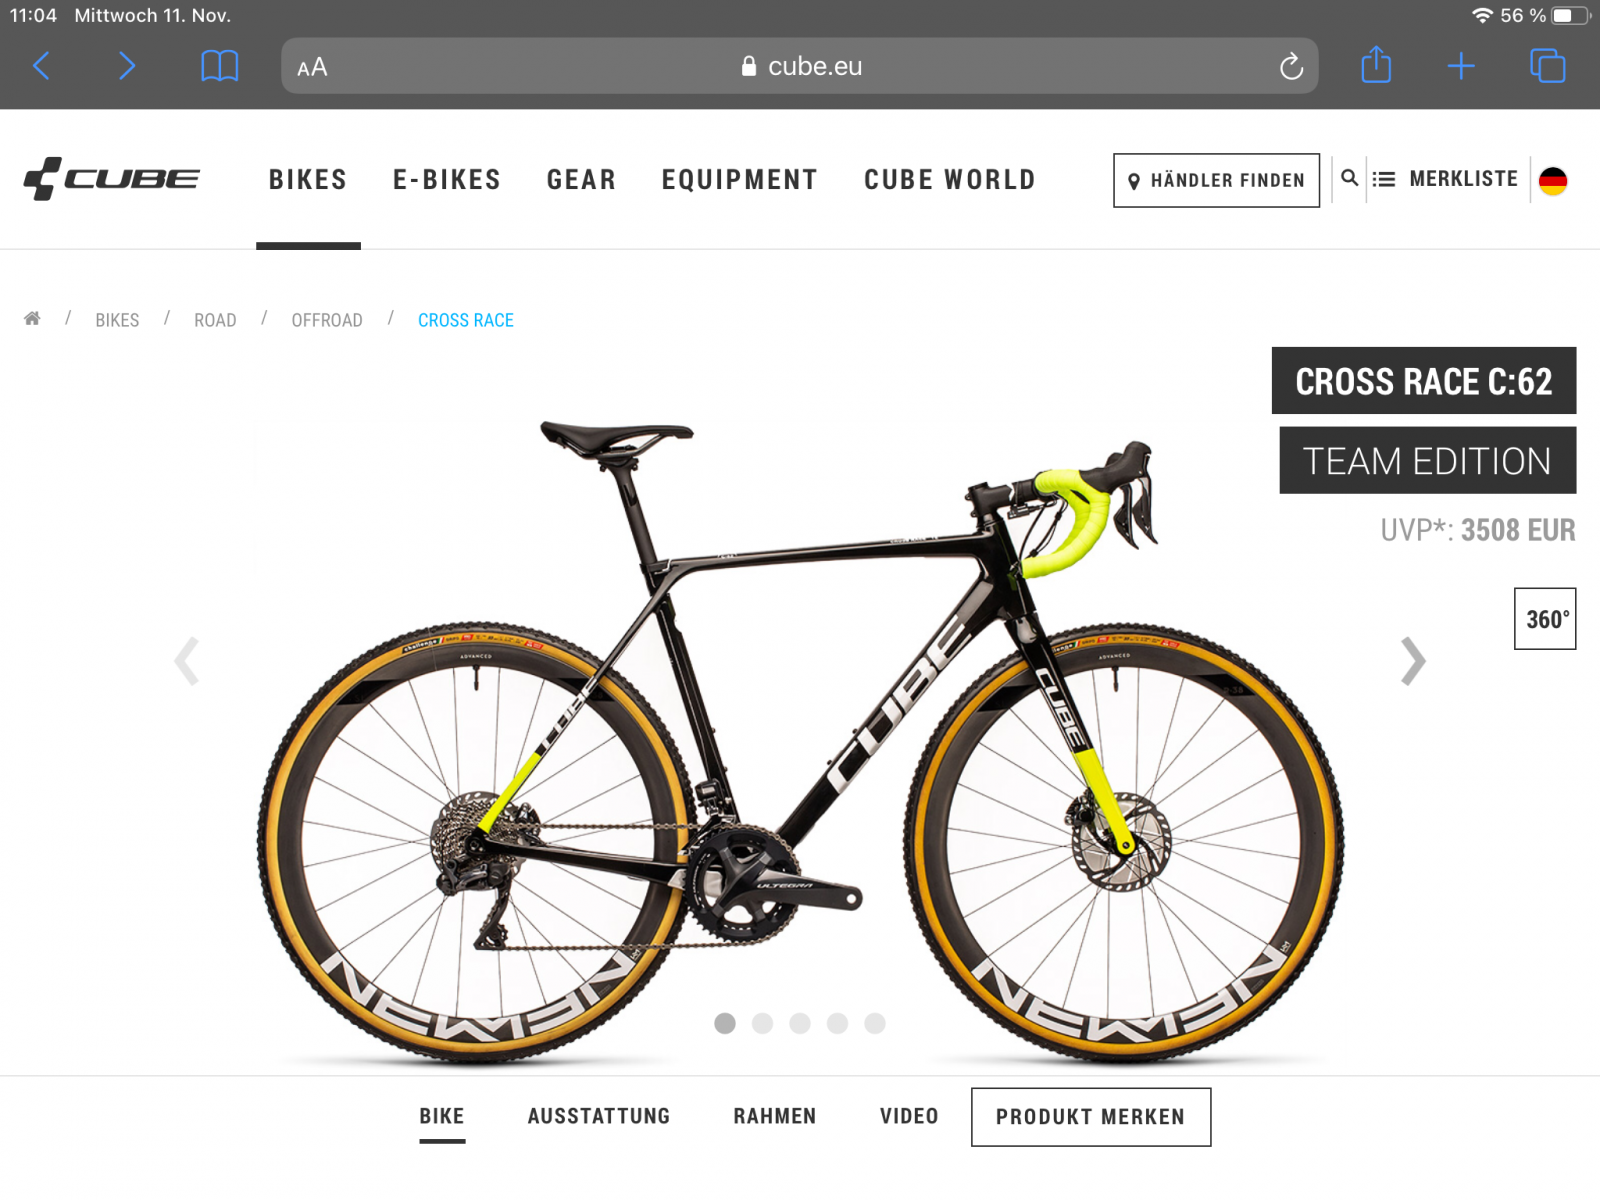Click the HÄNDLER FINDEN button
1600x1200 pixels.
tap(1216, 180)
